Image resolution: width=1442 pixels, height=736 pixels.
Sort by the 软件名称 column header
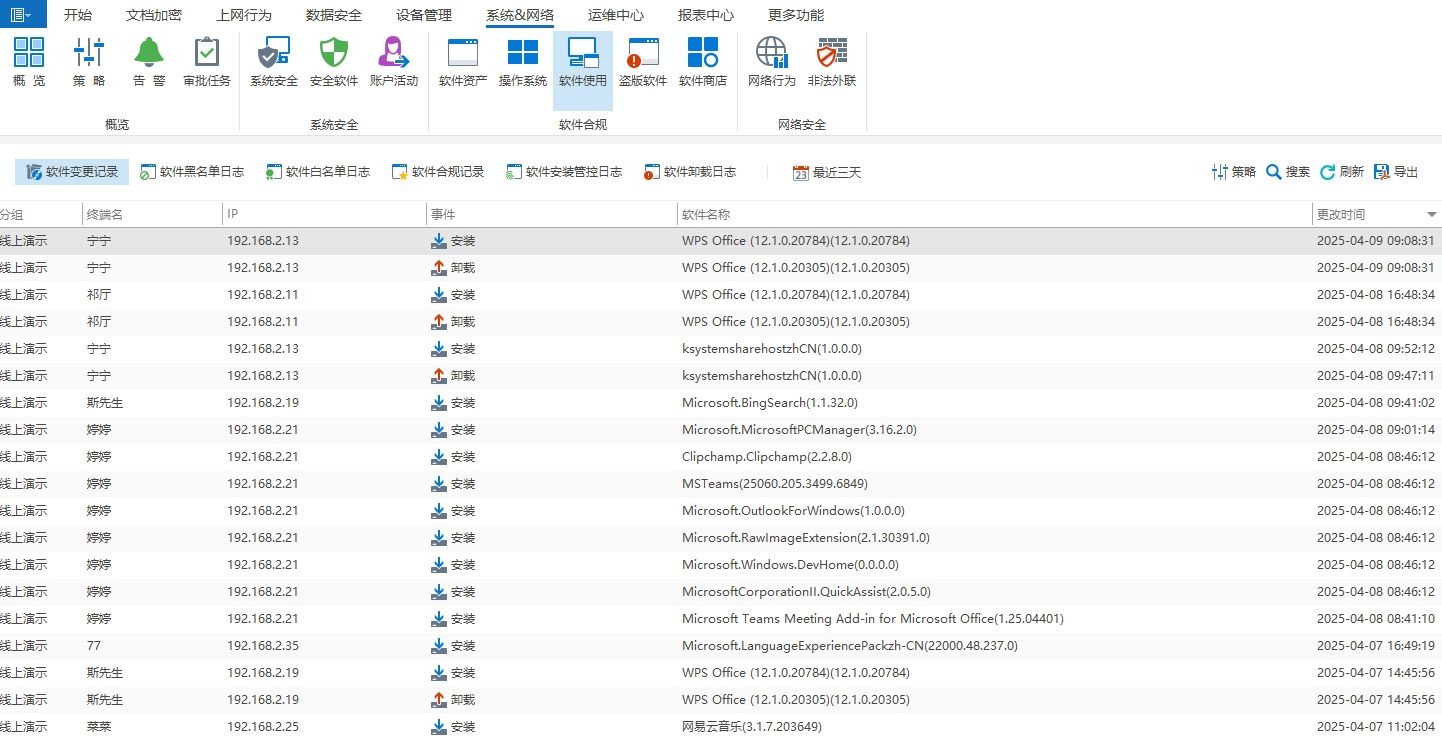[x=994, y=214]
